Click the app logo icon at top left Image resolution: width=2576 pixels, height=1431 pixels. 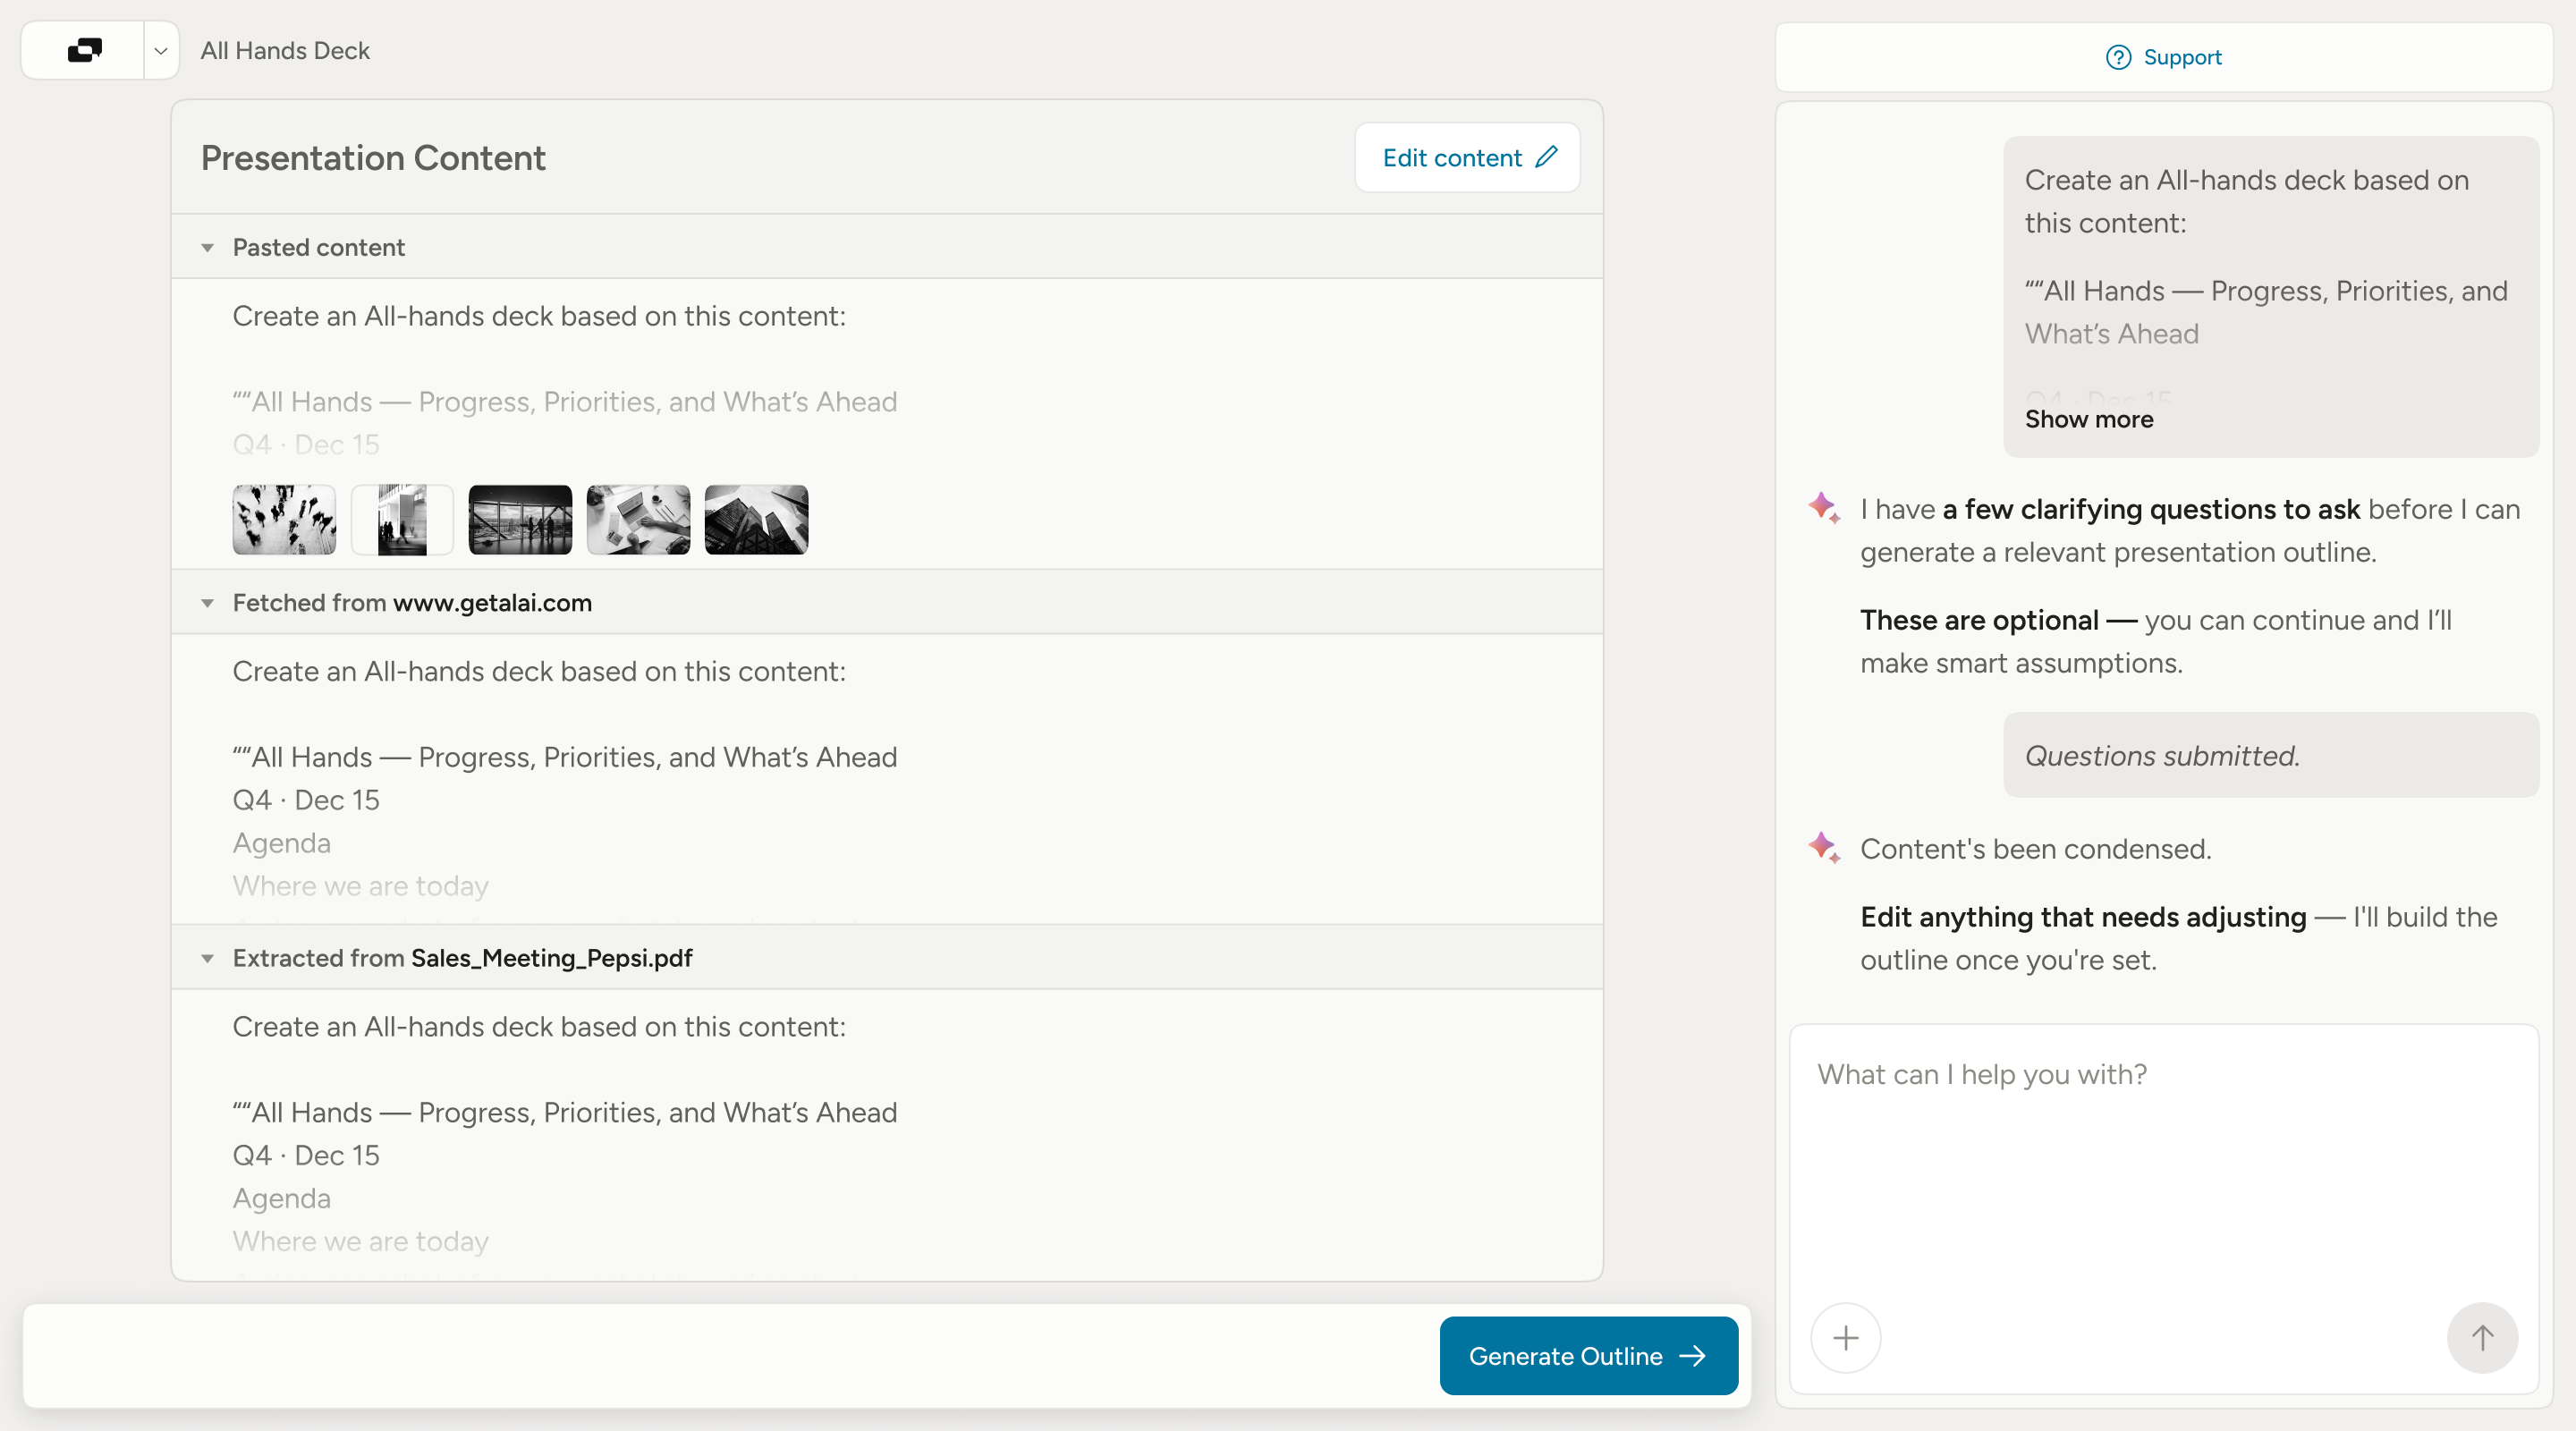(85, 50)
